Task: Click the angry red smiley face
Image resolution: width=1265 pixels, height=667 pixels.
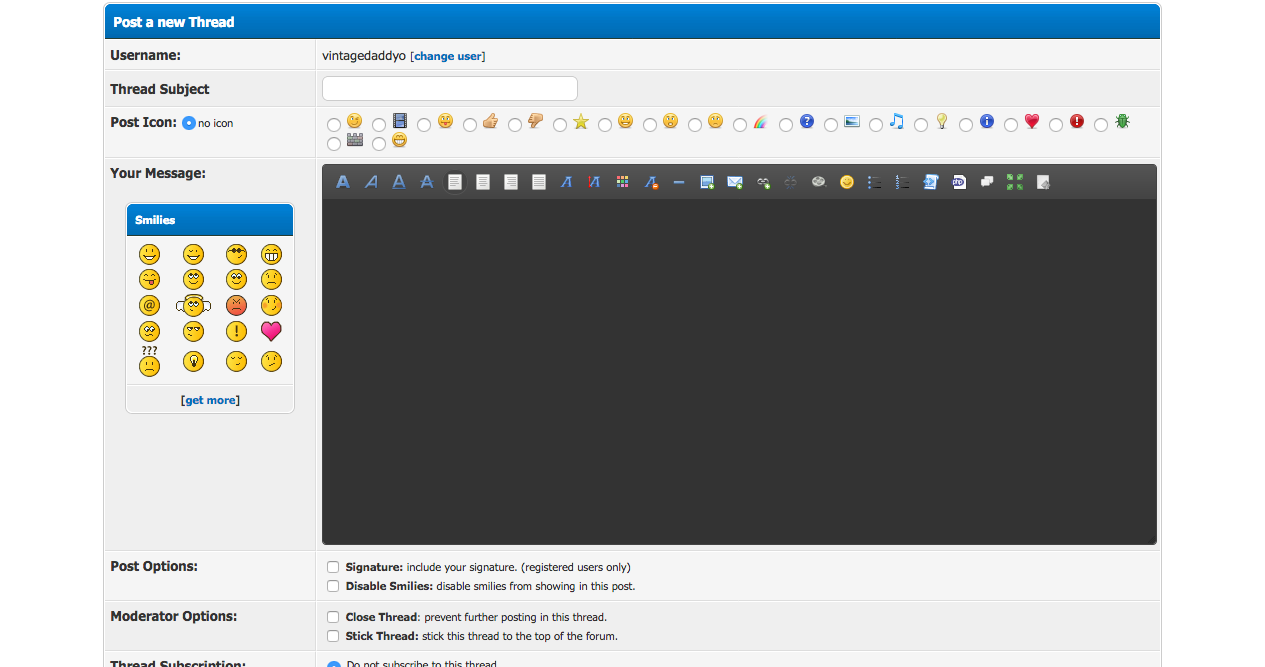Action: [x=236, y=306]
